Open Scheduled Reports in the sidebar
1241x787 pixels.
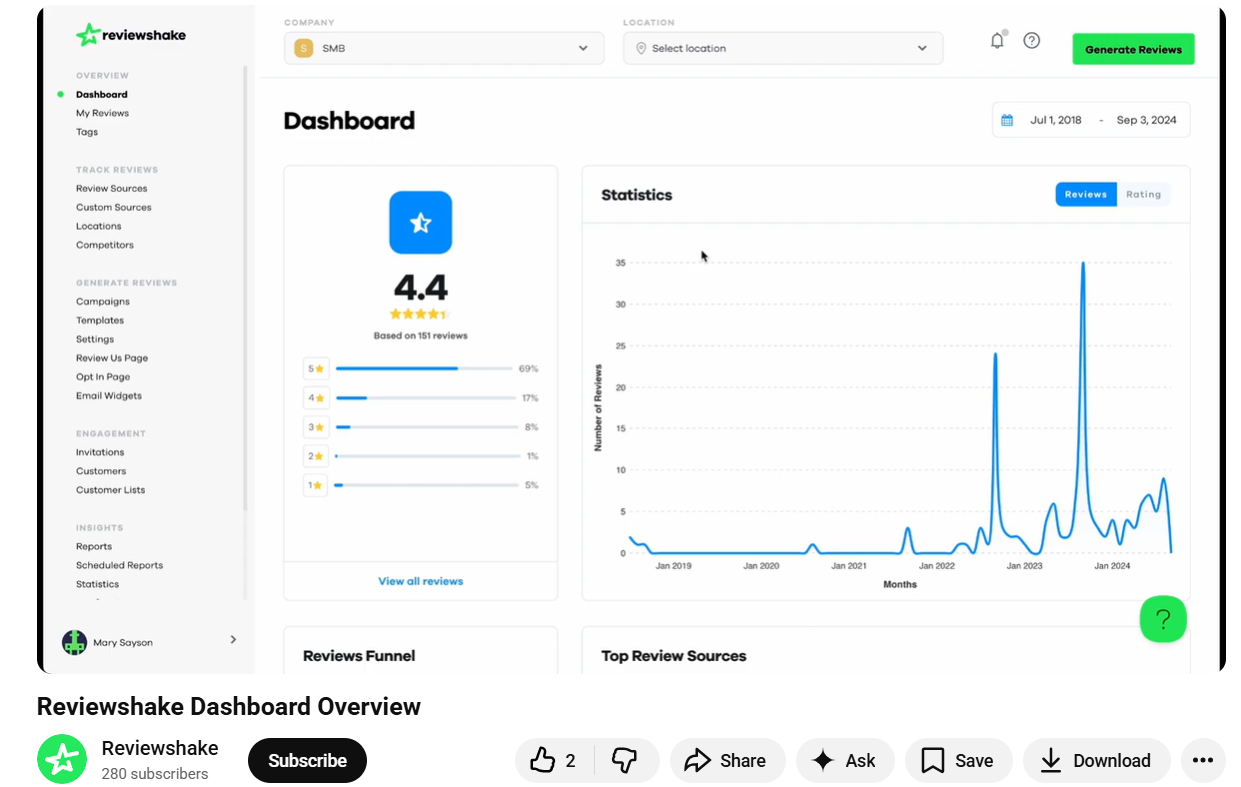(119, 566)
